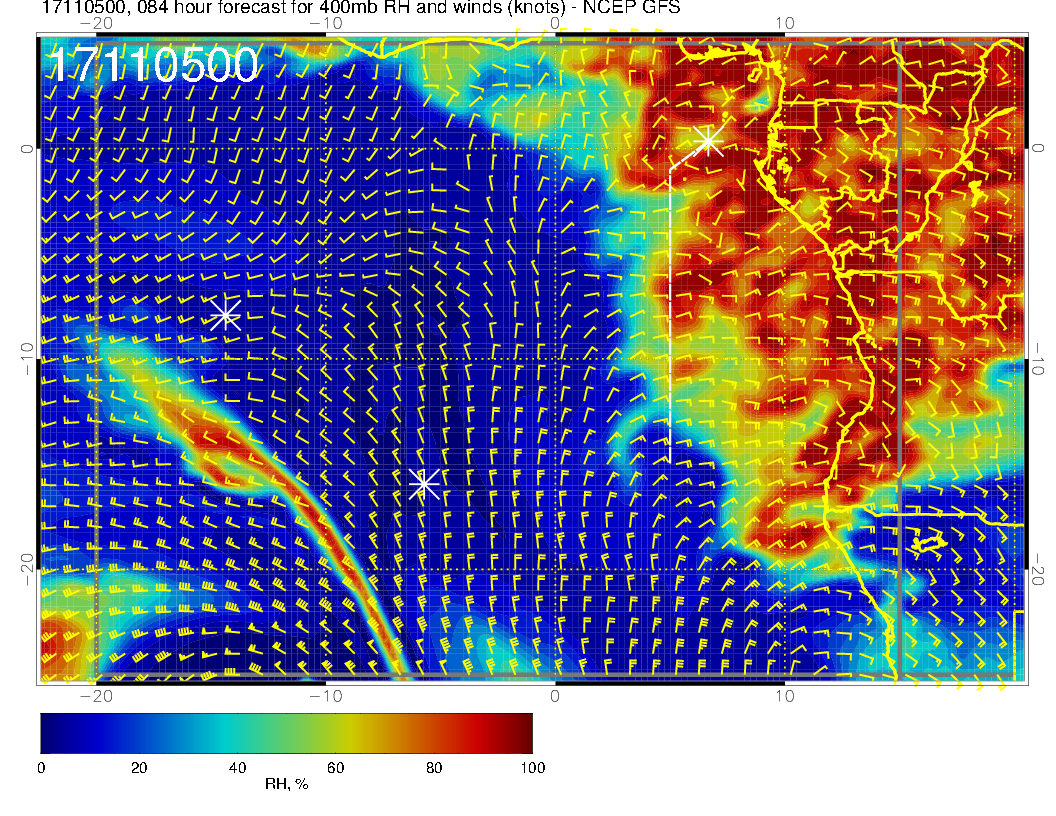The width and height of the screenshot is (1056, 816).
Task: Click the 'RH, %' colorbar label
Action: (286, 784)
